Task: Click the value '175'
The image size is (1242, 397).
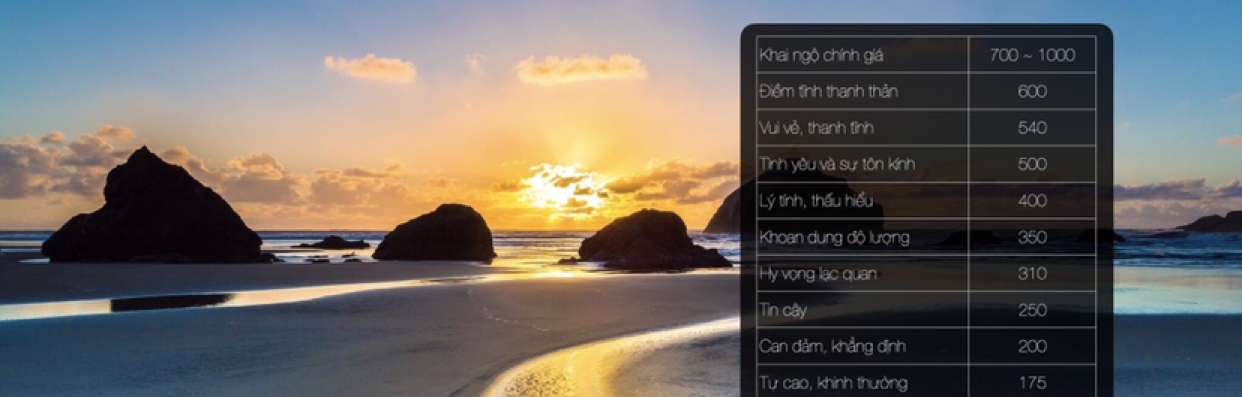Action: [x=1032, y=382]
